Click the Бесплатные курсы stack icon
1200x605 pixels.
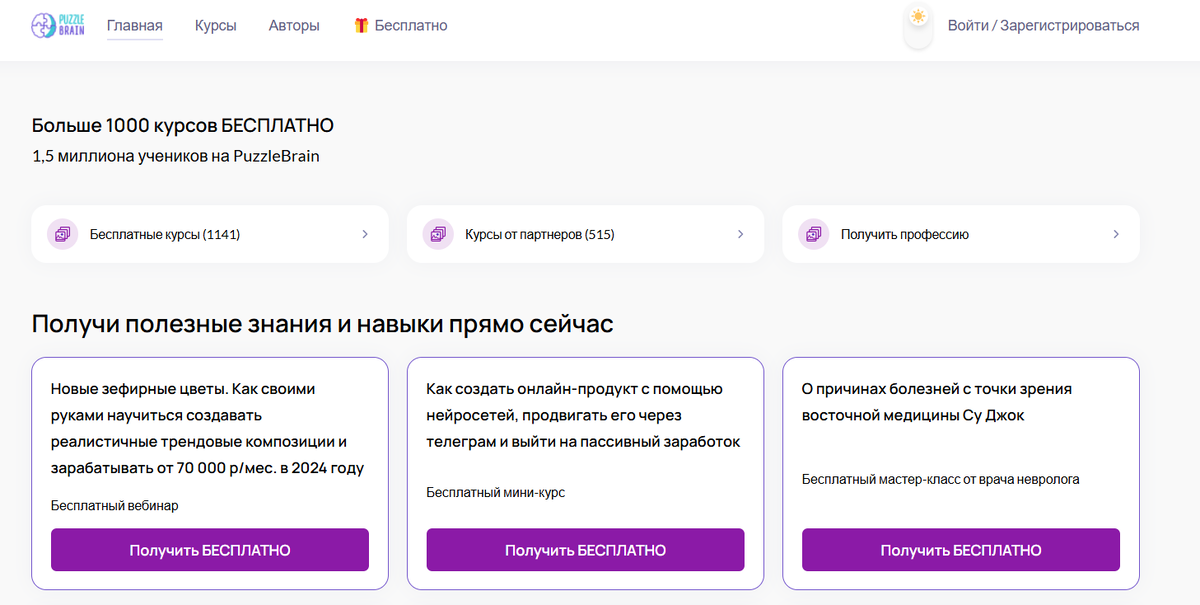pyautogui.click(x=62, y=234)
